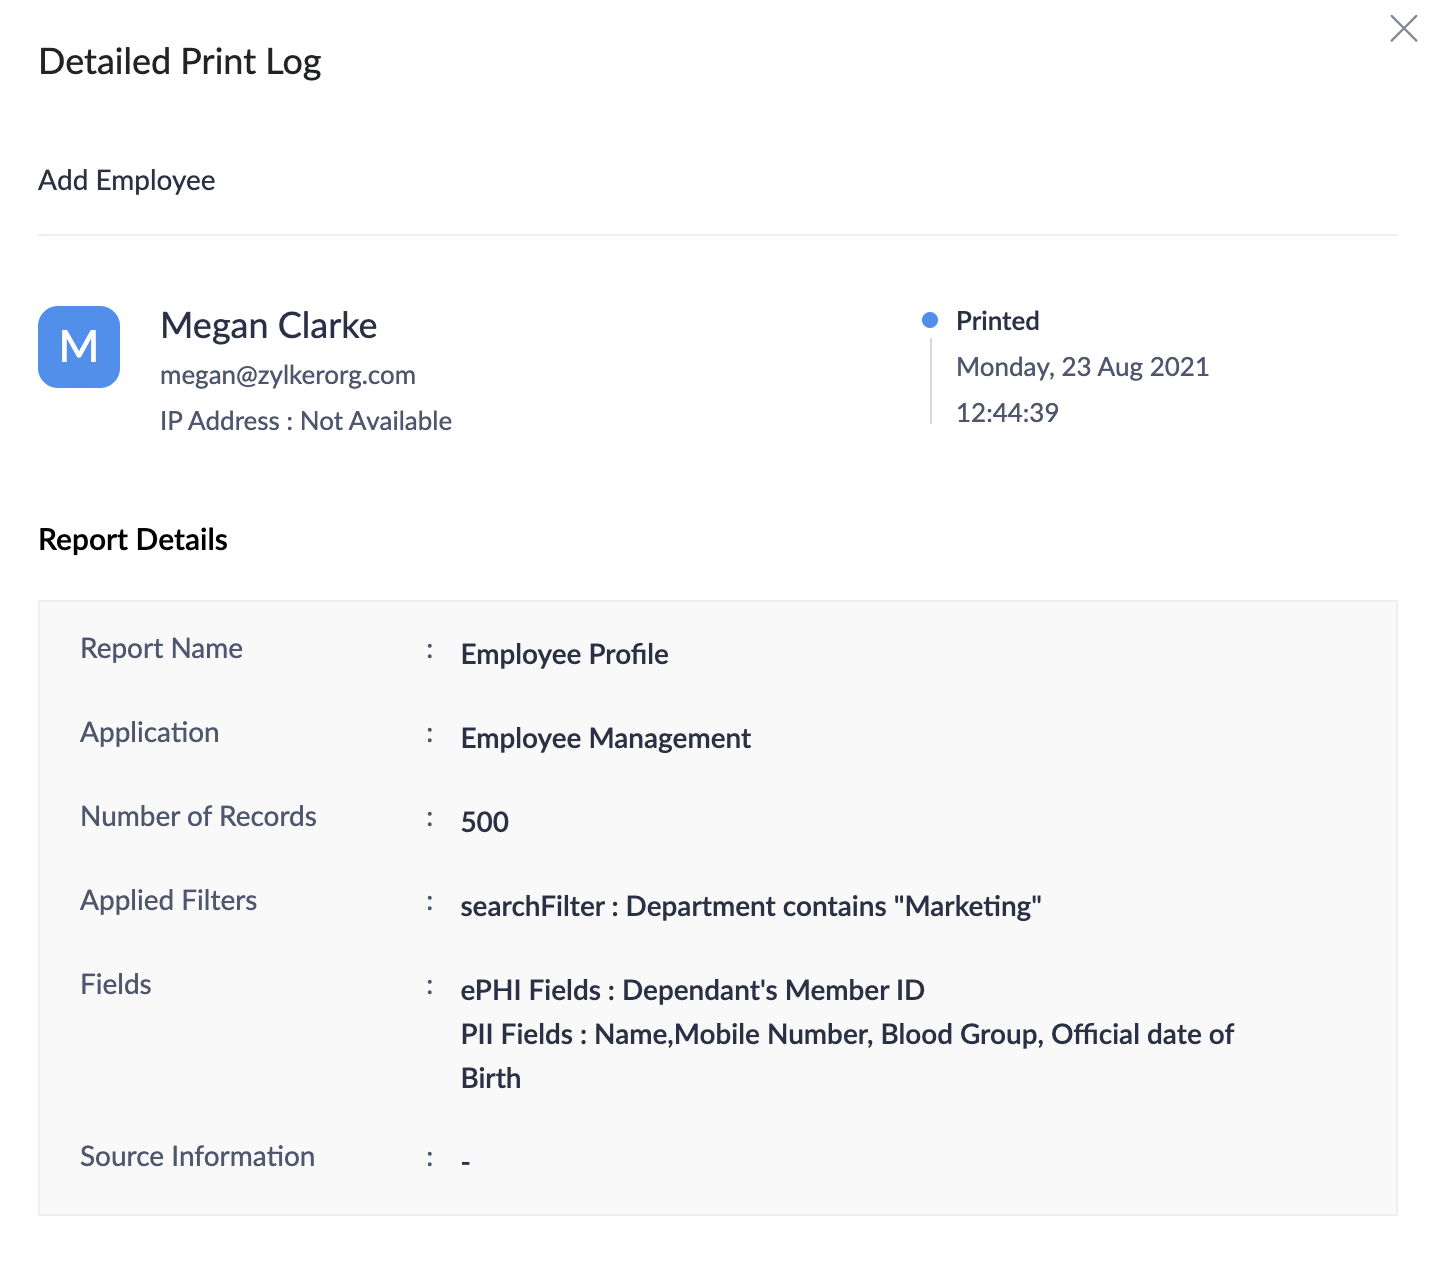Click the Add Employee heading

127,180
